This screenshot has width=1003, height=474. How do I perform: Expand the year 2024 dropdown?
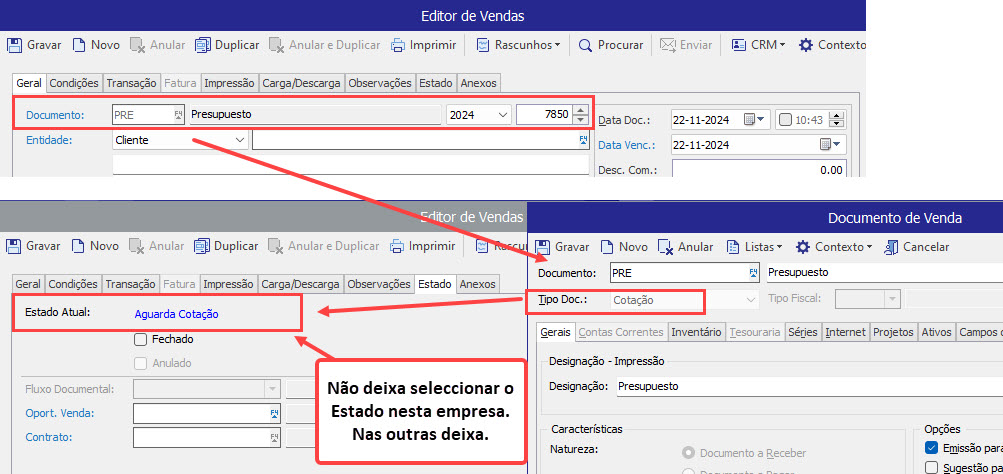click(502, 115)
